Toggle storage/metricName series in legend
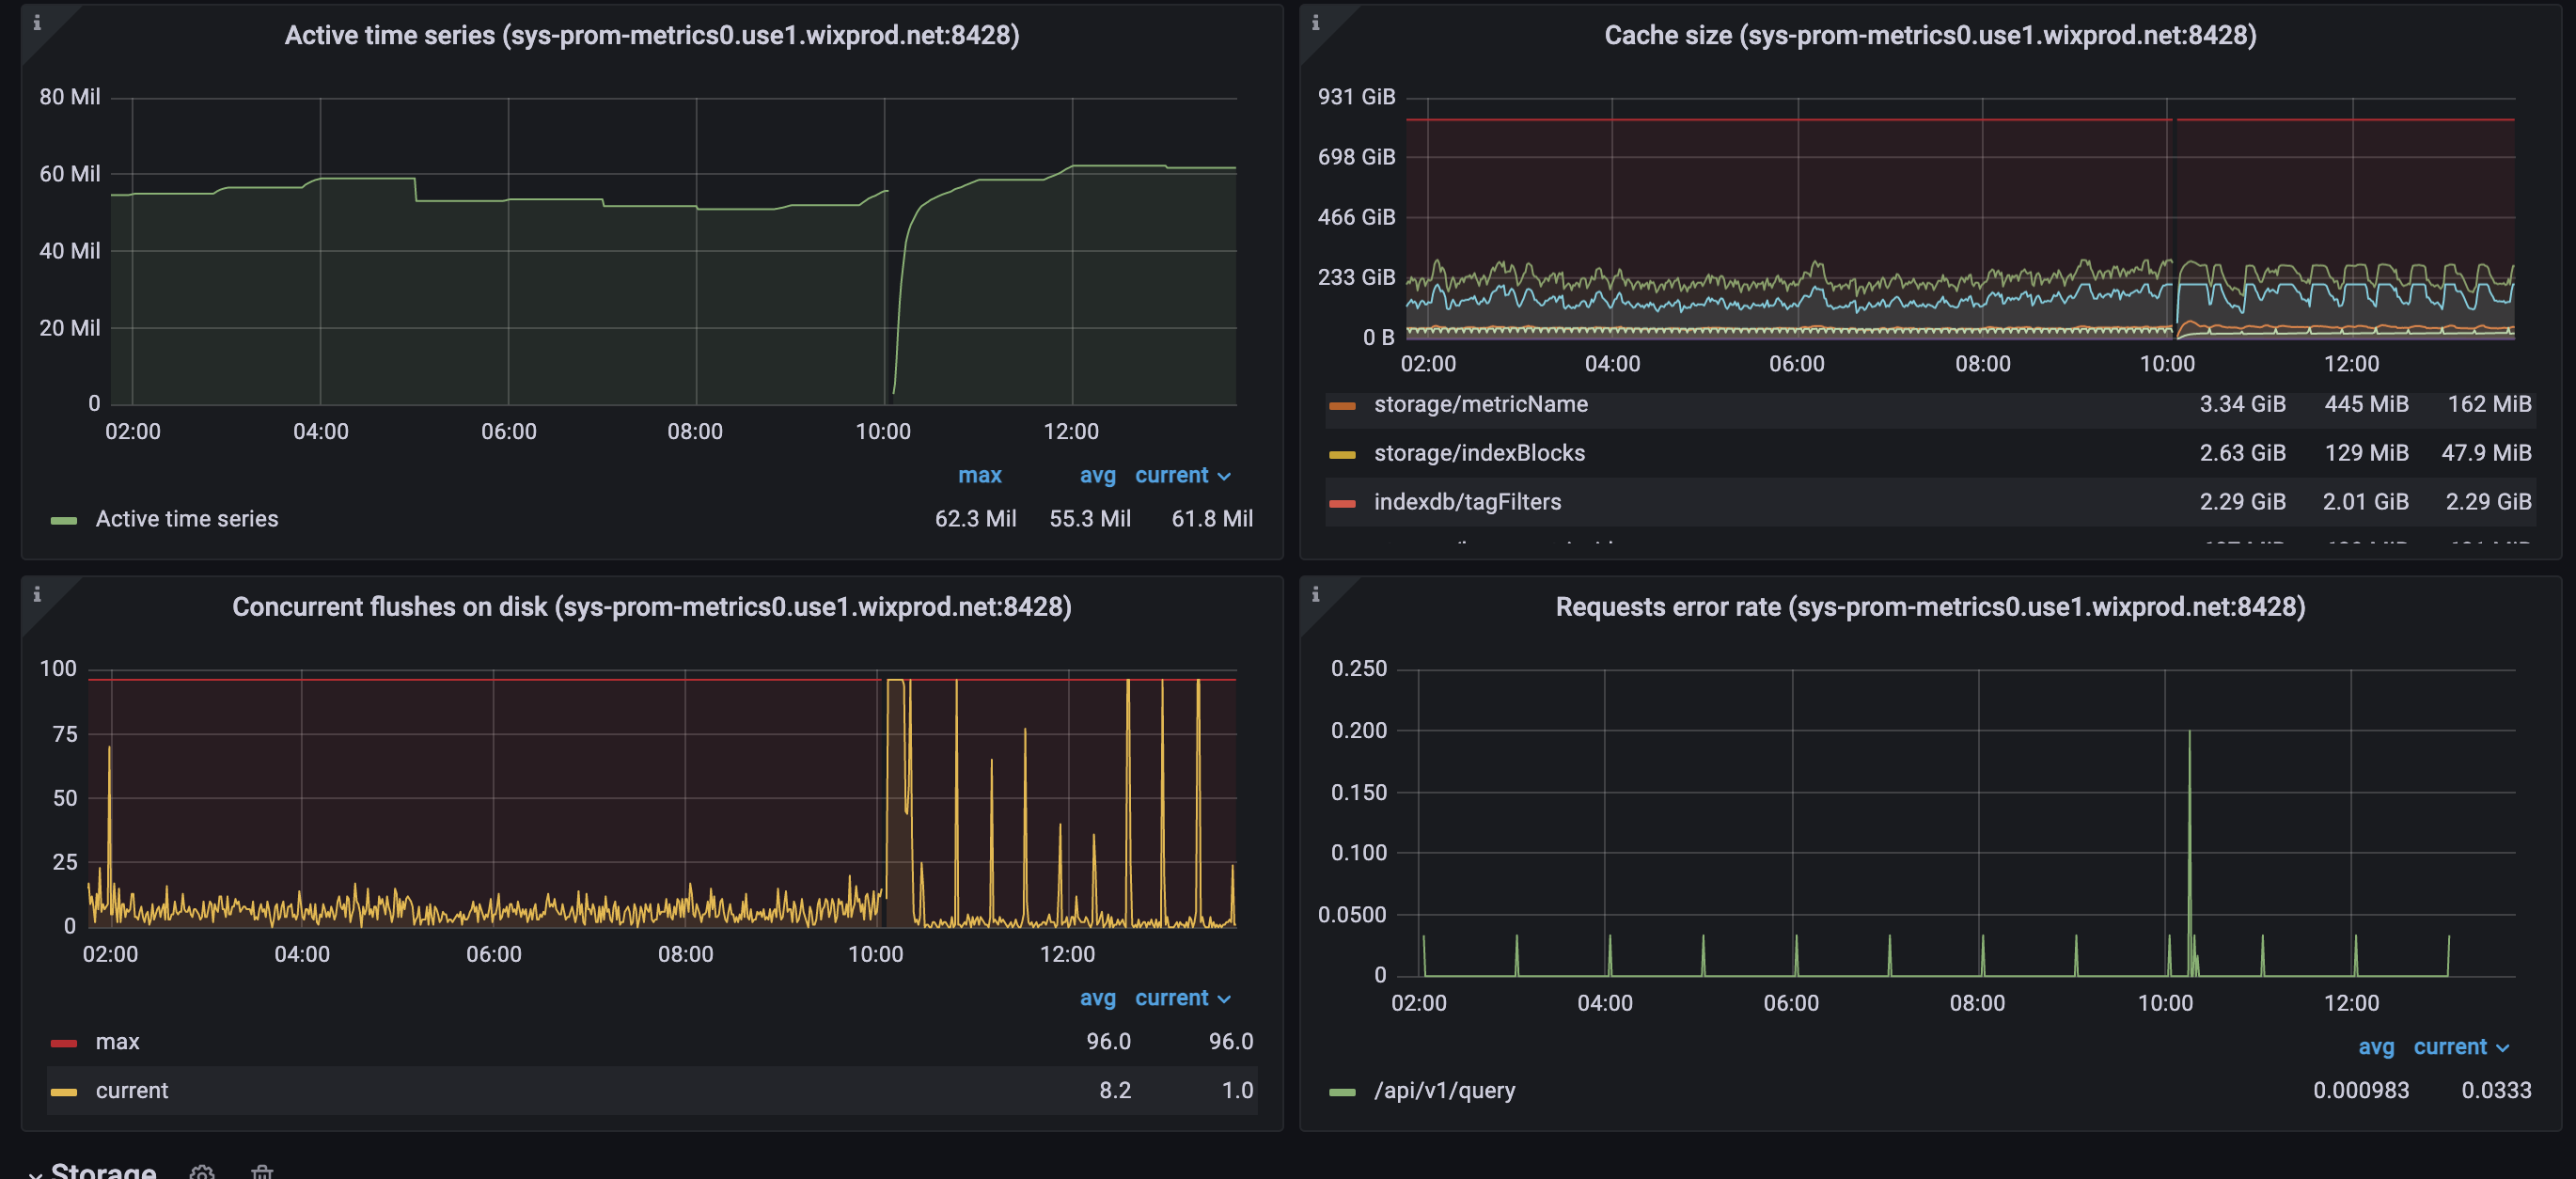This screenshot has width=2576, height=1179. tap(1481, 404)
